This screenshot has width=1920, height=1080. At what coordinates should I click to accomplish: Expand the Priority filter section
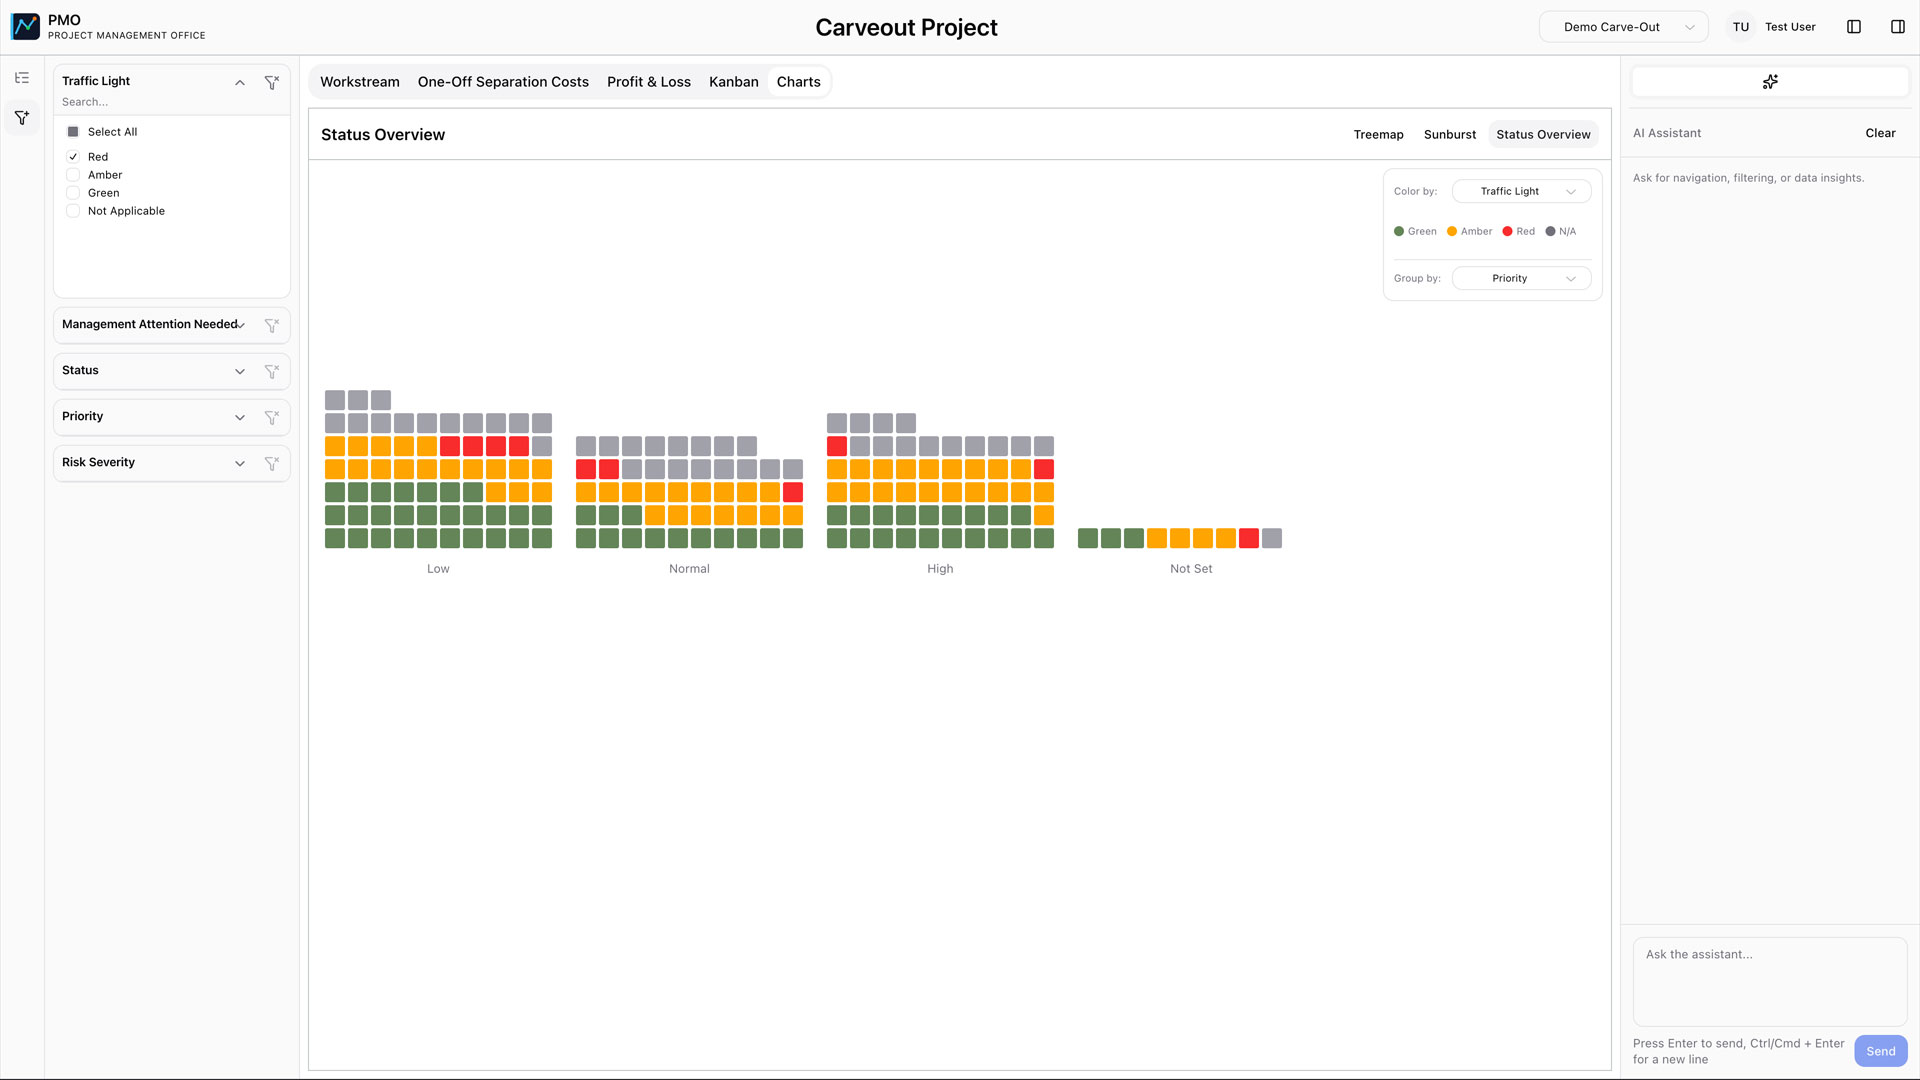(x=239, y=417)
